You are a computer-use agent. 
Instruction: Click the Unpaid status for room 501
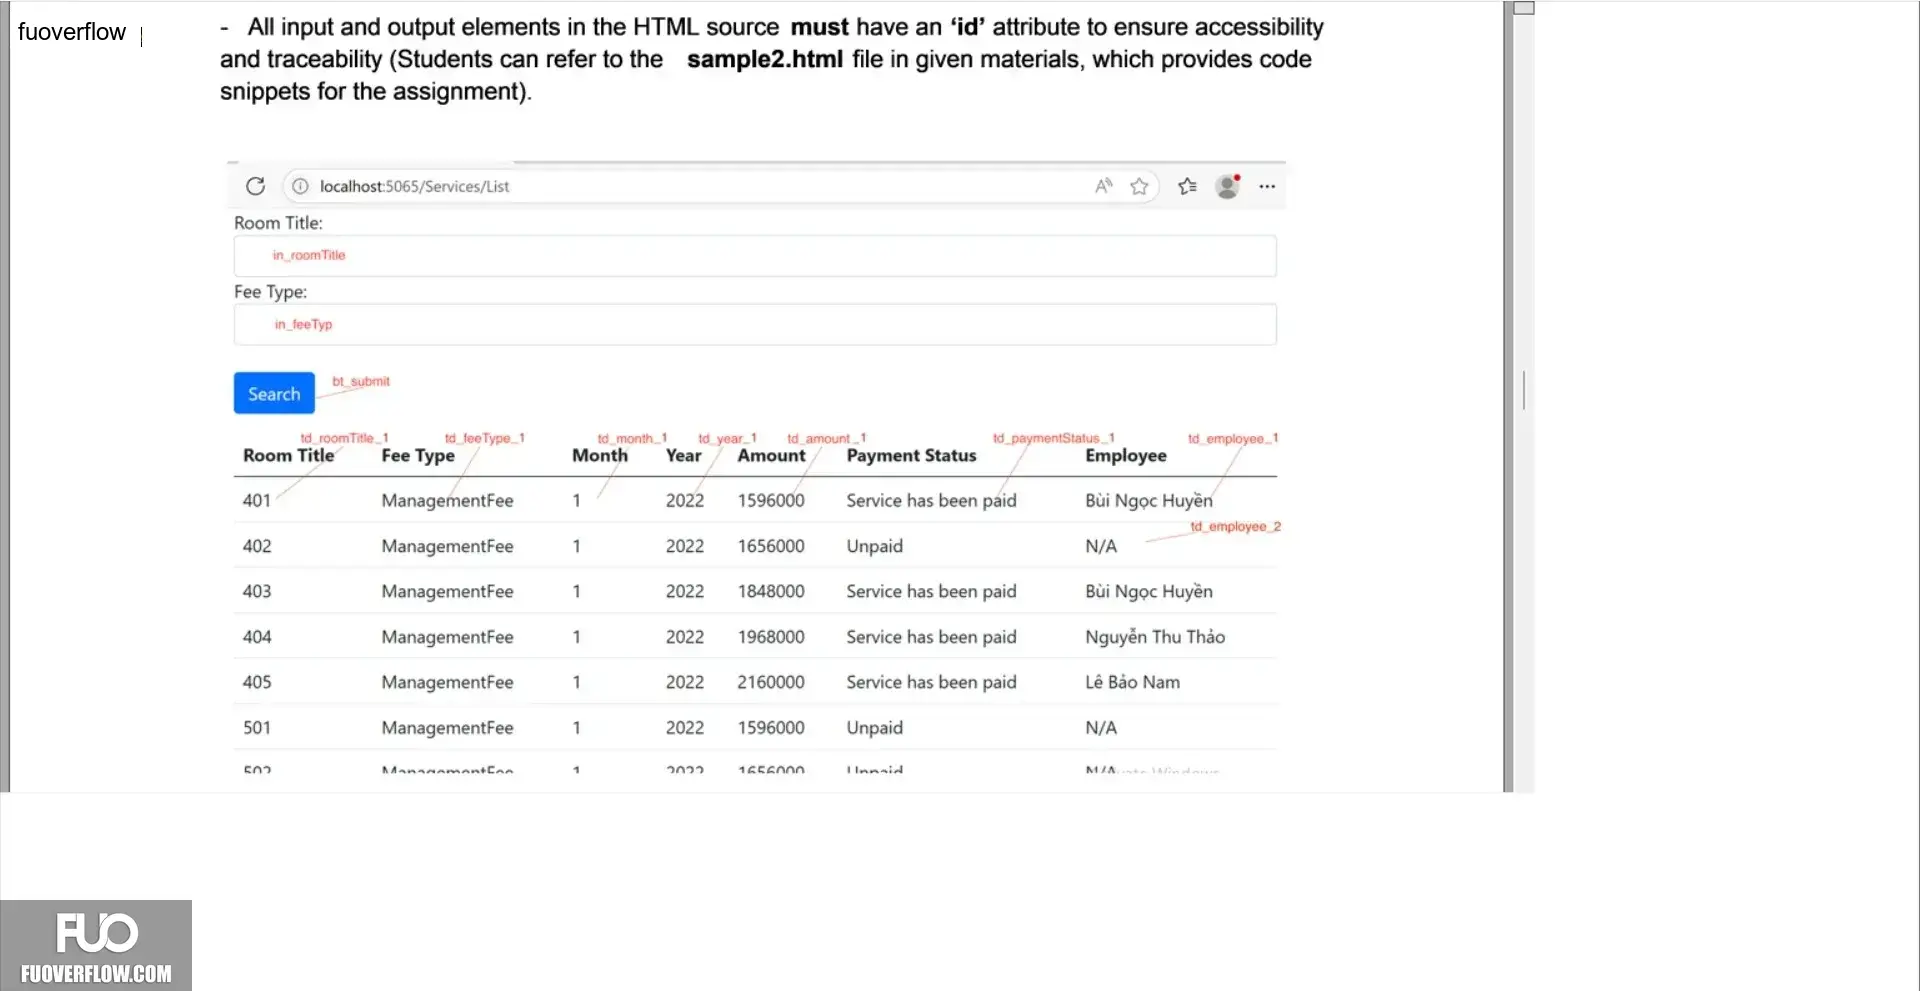click(x=874, y=728)
